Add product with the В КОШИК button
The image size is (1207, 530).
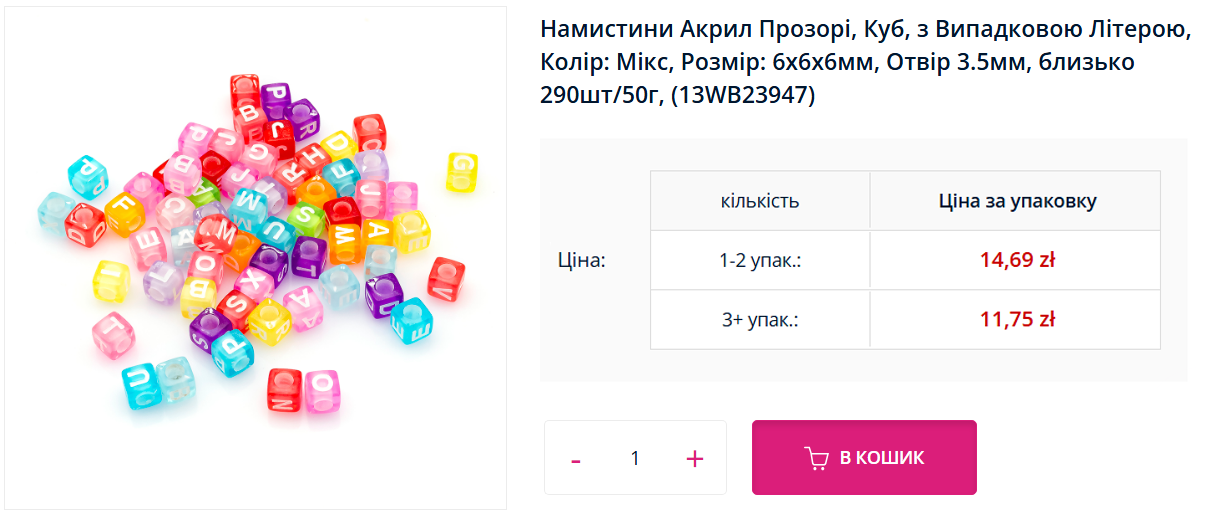(x=864, y=458)
